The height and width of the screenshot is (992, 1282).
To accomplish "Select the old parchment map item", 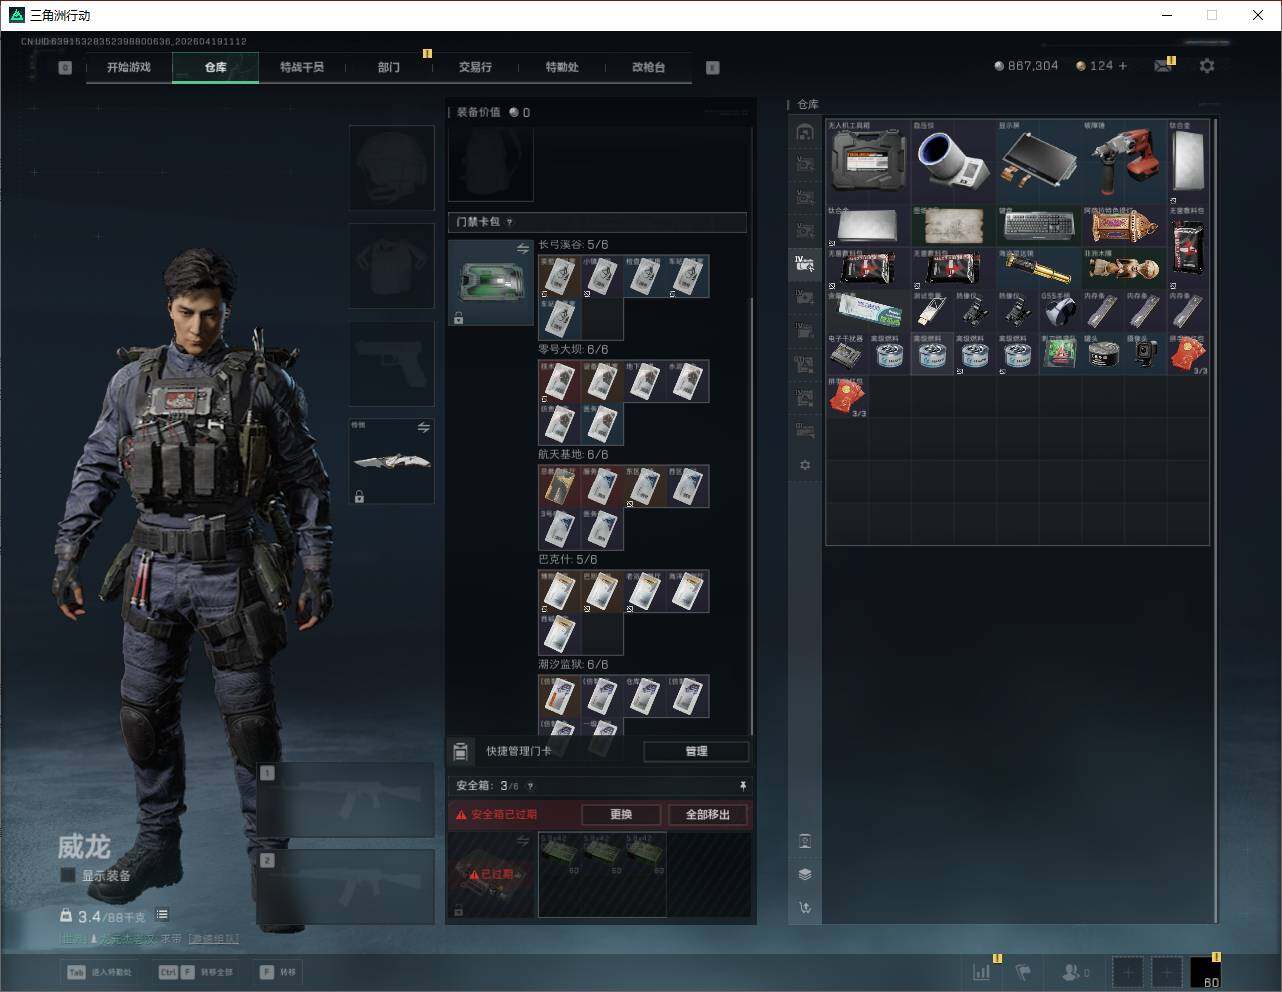I will [953, 226].
